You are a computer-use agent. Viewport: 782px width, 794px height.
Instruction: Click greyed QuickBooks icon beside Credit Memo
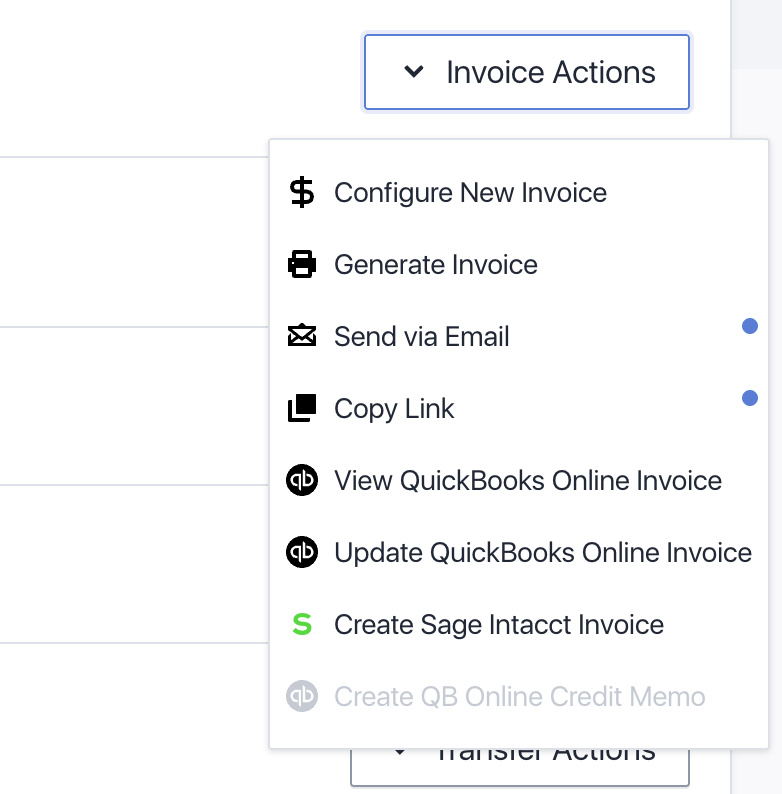click(x=301, y=697)
